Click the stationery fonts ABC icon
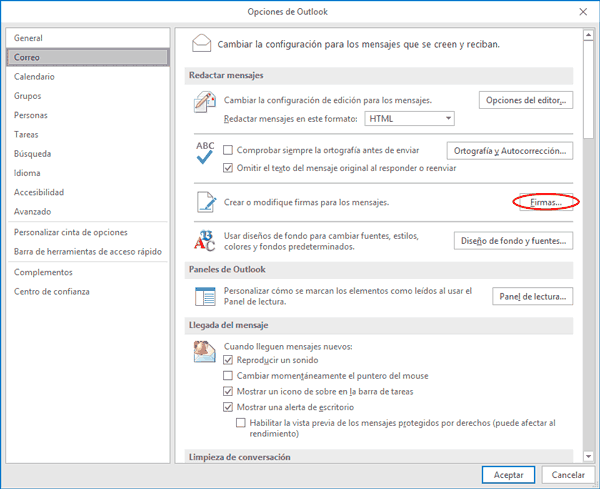The width and height of the screenshot is (600, 489). point(205,241)
